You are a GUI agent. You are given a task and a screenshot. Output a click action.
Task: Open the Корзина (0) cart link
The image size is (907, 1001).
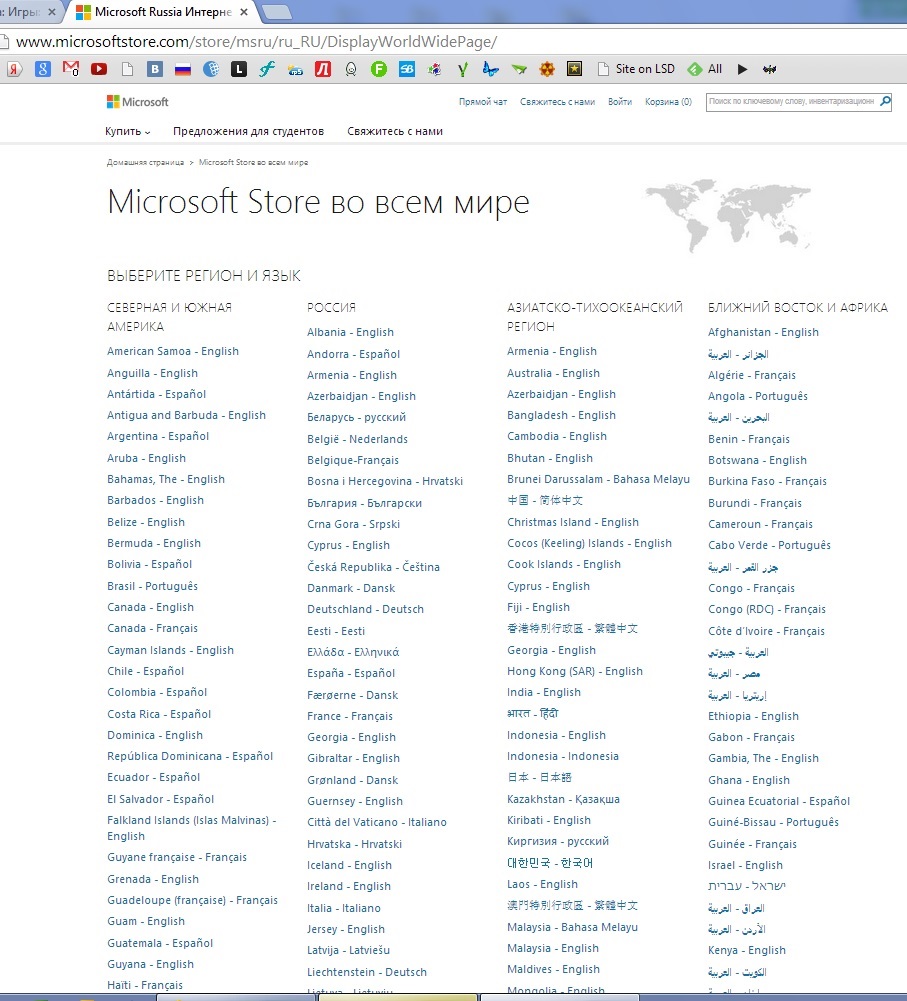[668, 102]
